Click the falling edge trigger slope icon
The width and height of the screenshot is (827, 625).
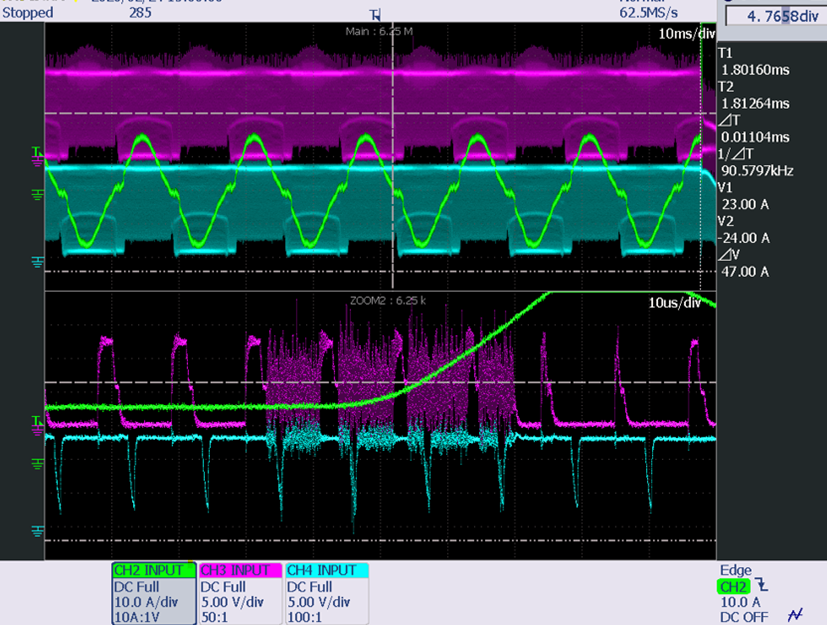pyautogui.click(x=762, y=584)
